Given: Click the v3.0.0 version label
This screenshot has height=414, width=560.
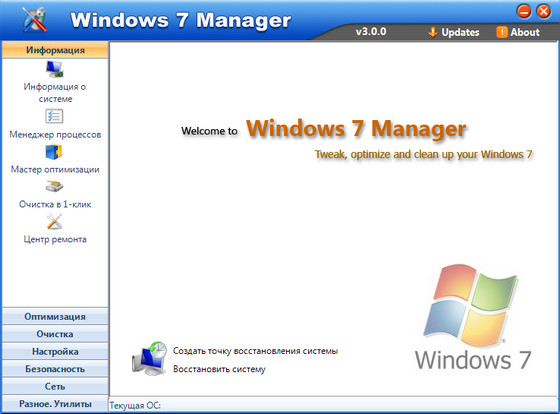Looking at the screenshot, I should [371, 32].
